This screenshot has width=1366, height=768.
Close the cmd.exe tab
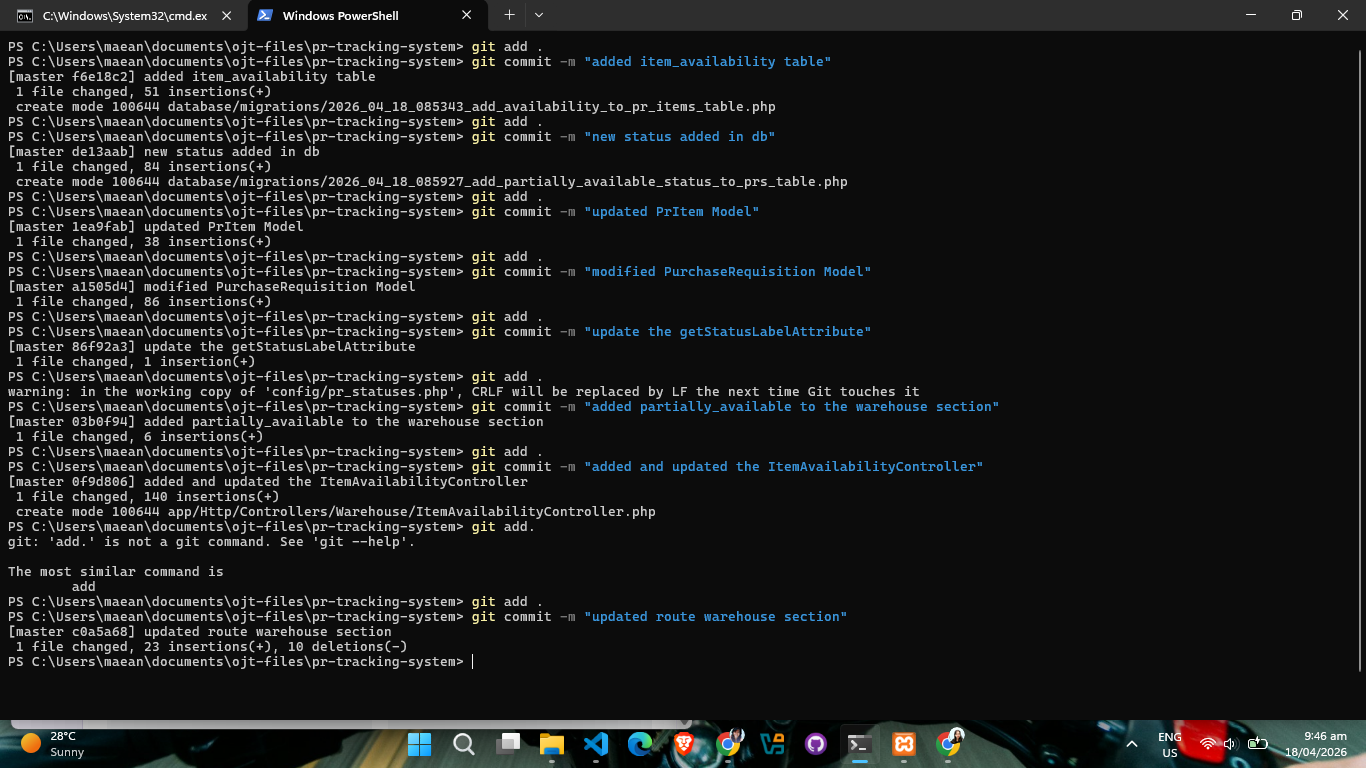pos(227,16)
